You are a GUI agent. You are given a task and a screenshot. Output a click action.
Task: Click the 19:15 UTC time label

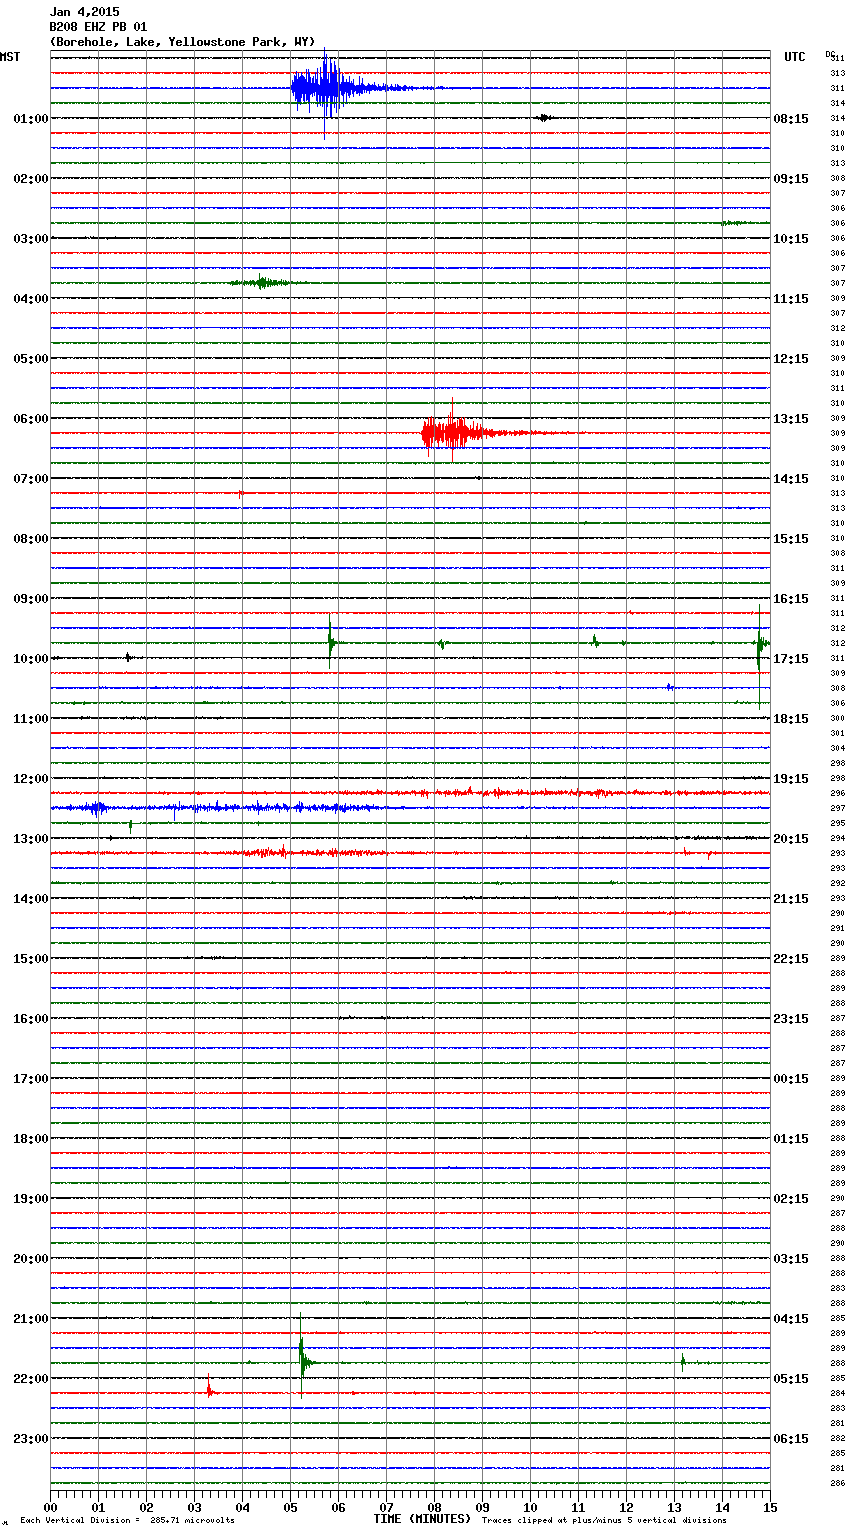pyautogui.click(x=791, y=779)
